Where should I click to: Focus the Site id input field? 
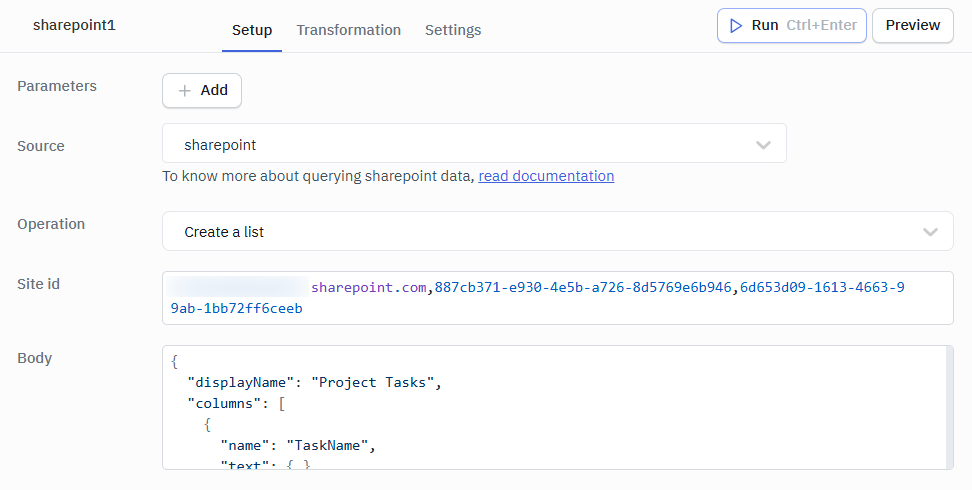pyautogui.click(x=557, y=298)
